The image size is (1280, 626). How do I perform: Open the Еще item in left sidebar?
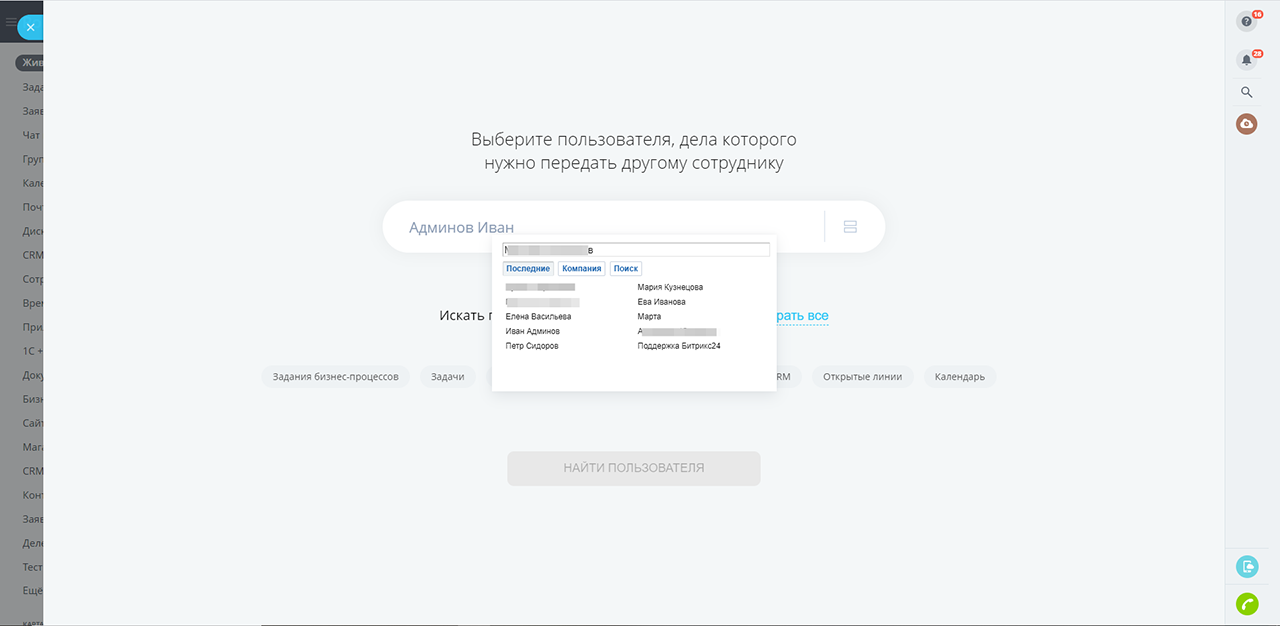coord(32,591)
